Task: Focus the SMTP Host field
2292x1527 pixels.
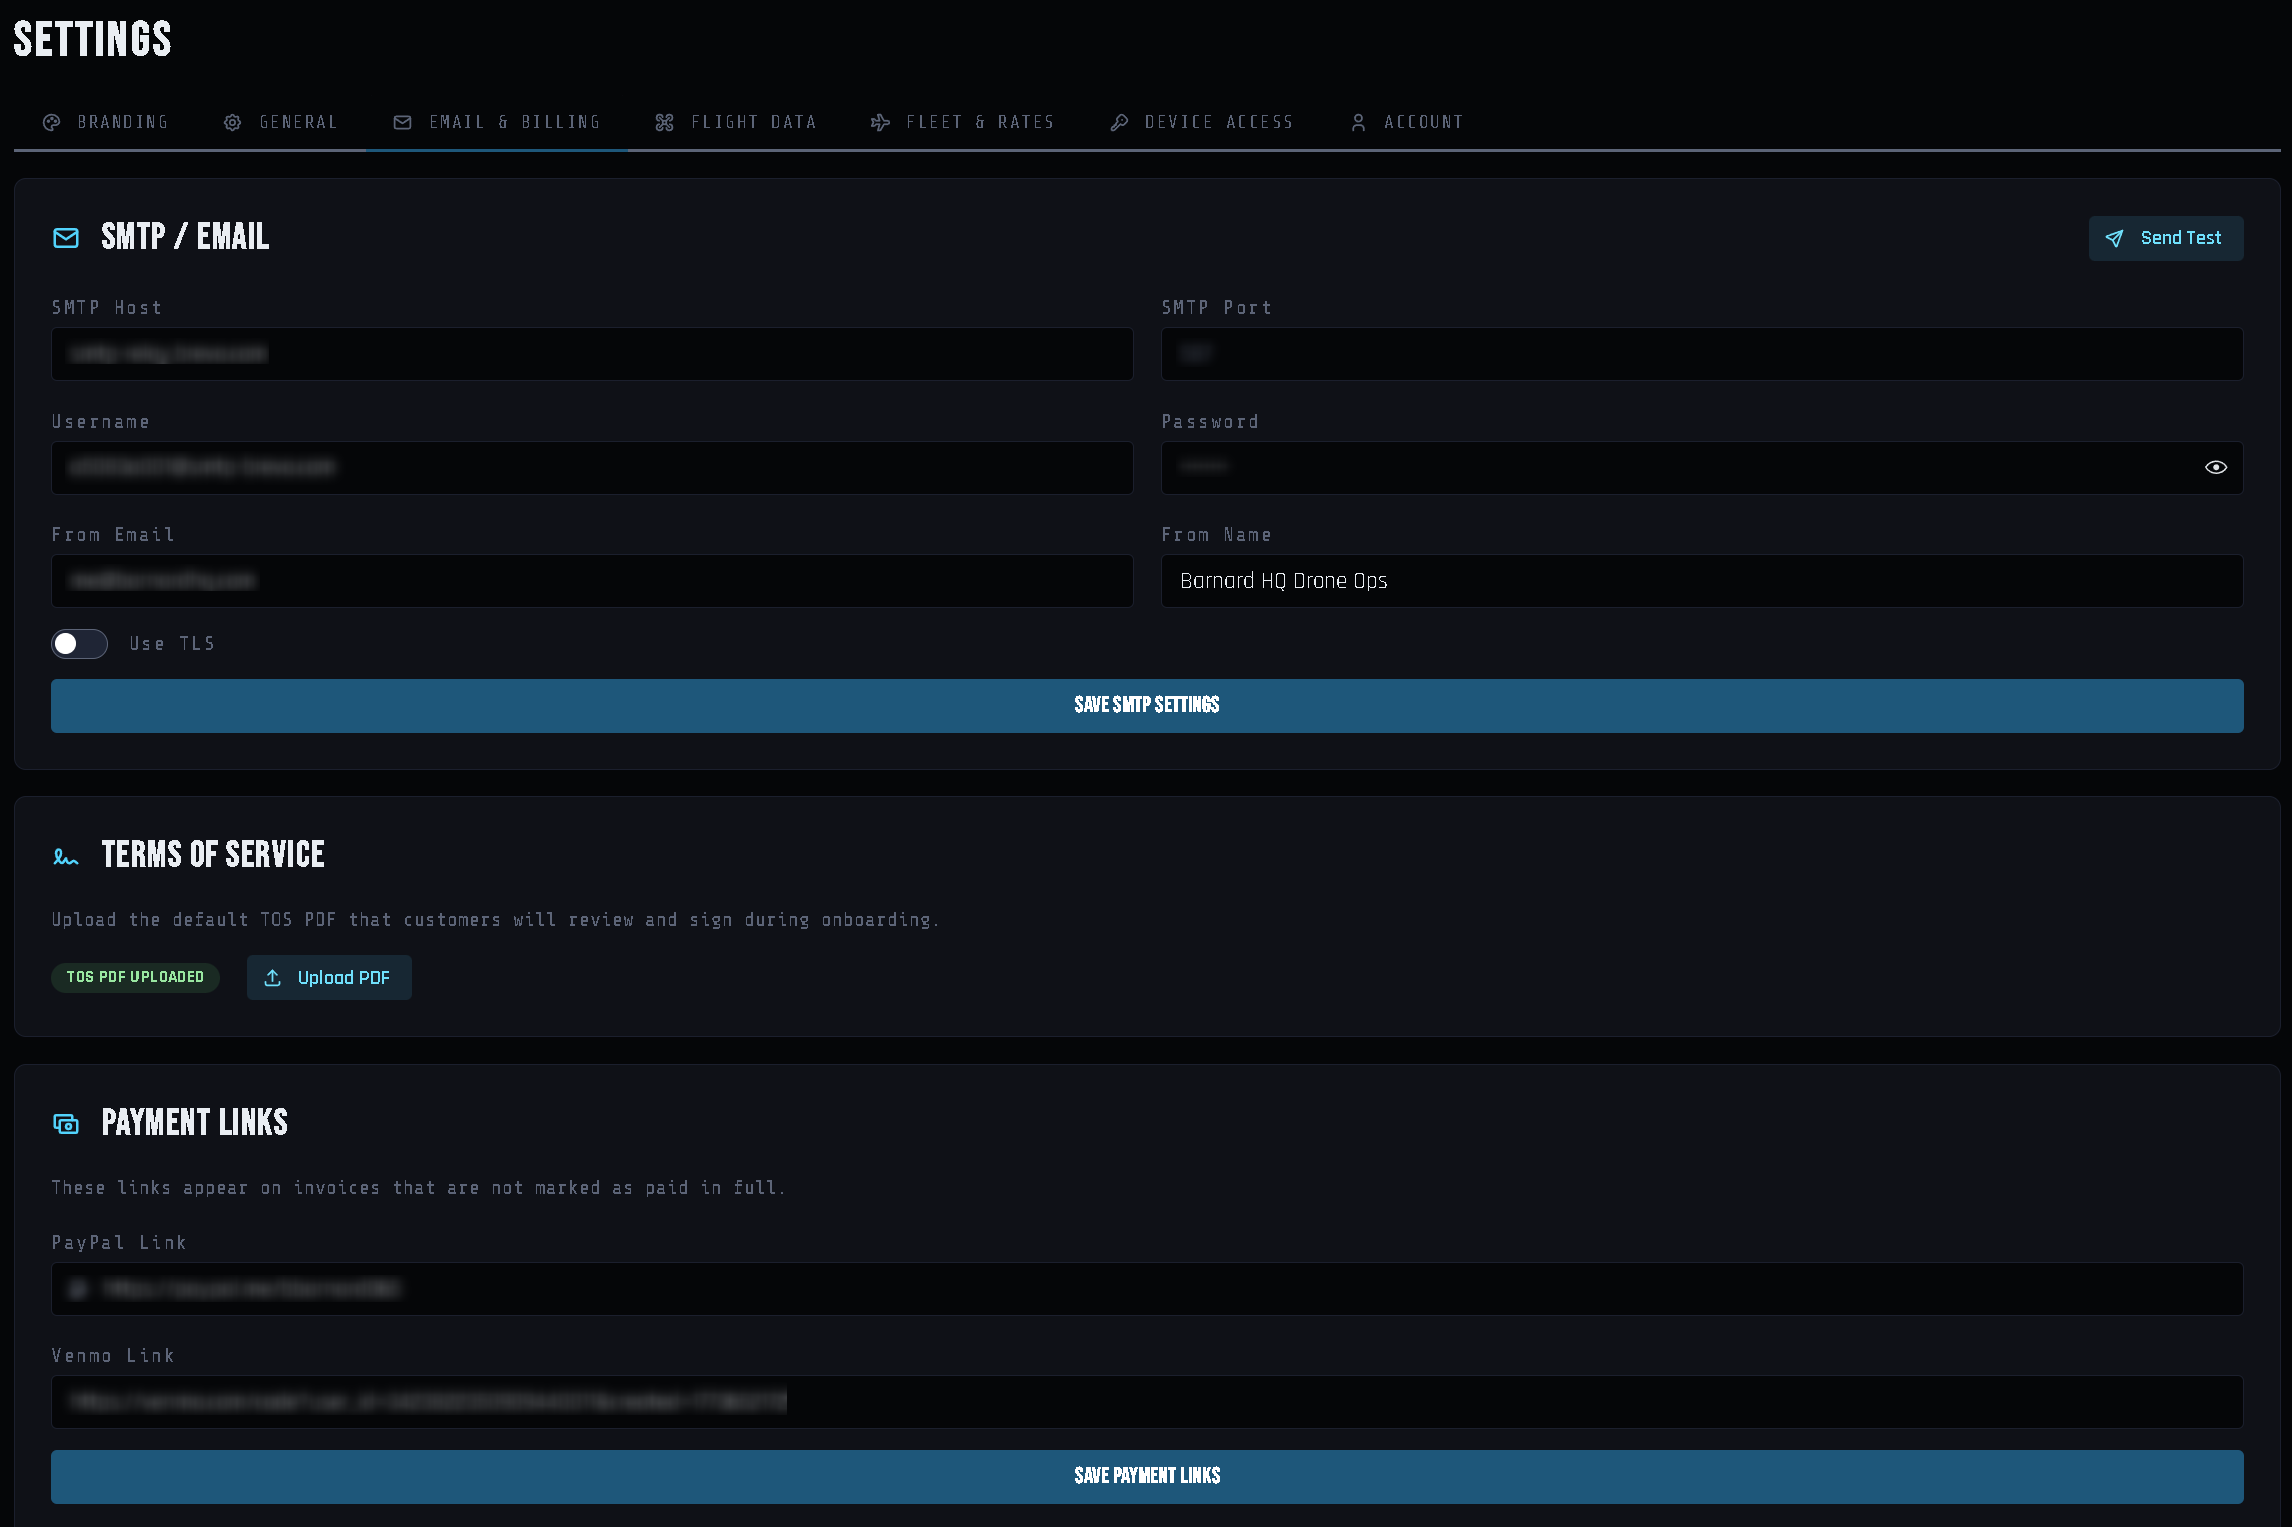Action: [592, 354]
